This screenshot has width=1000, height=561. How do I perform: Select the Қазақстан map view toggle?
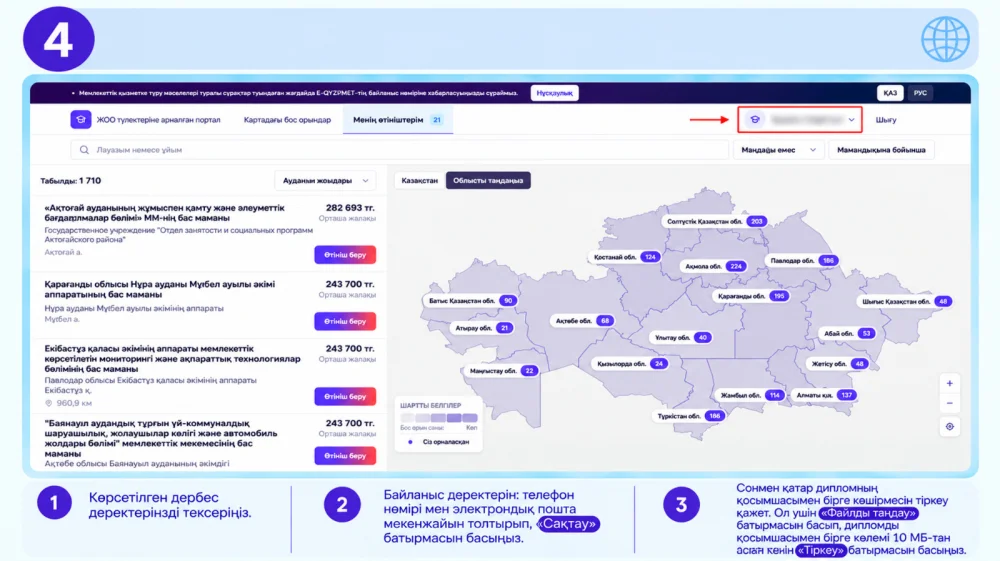[420, 180]
